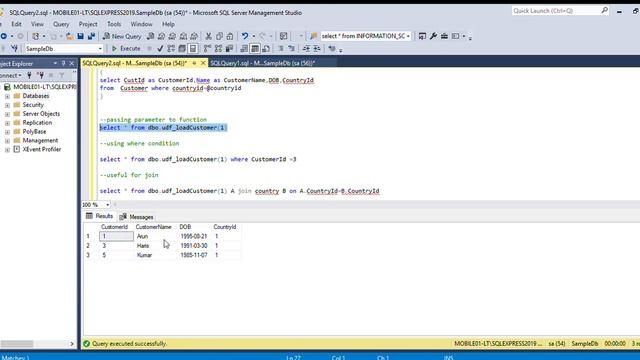Toggle auto-hide pin of Object Explorer
Viewport: 640px width, 360px height.
(x=63, y=64)
